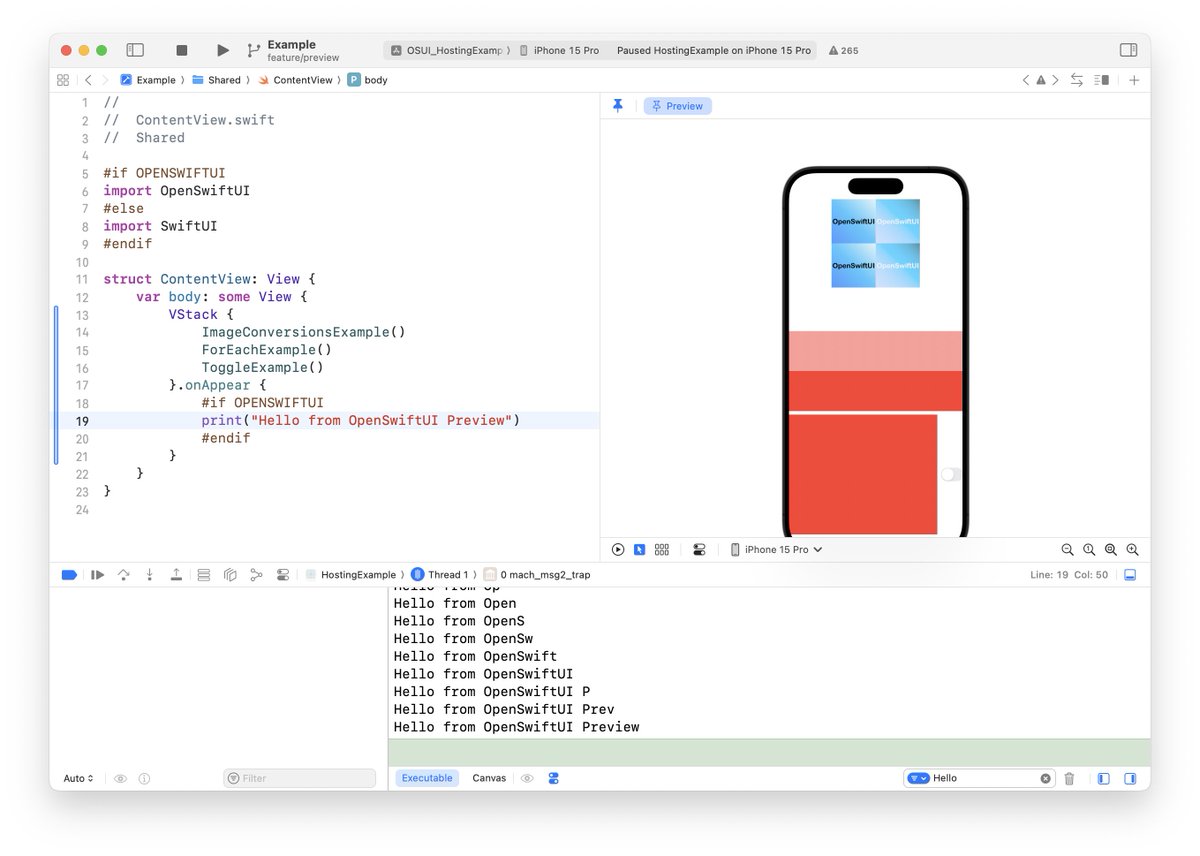Select iPhone 15 Pro run destination

tap(559, 50)
